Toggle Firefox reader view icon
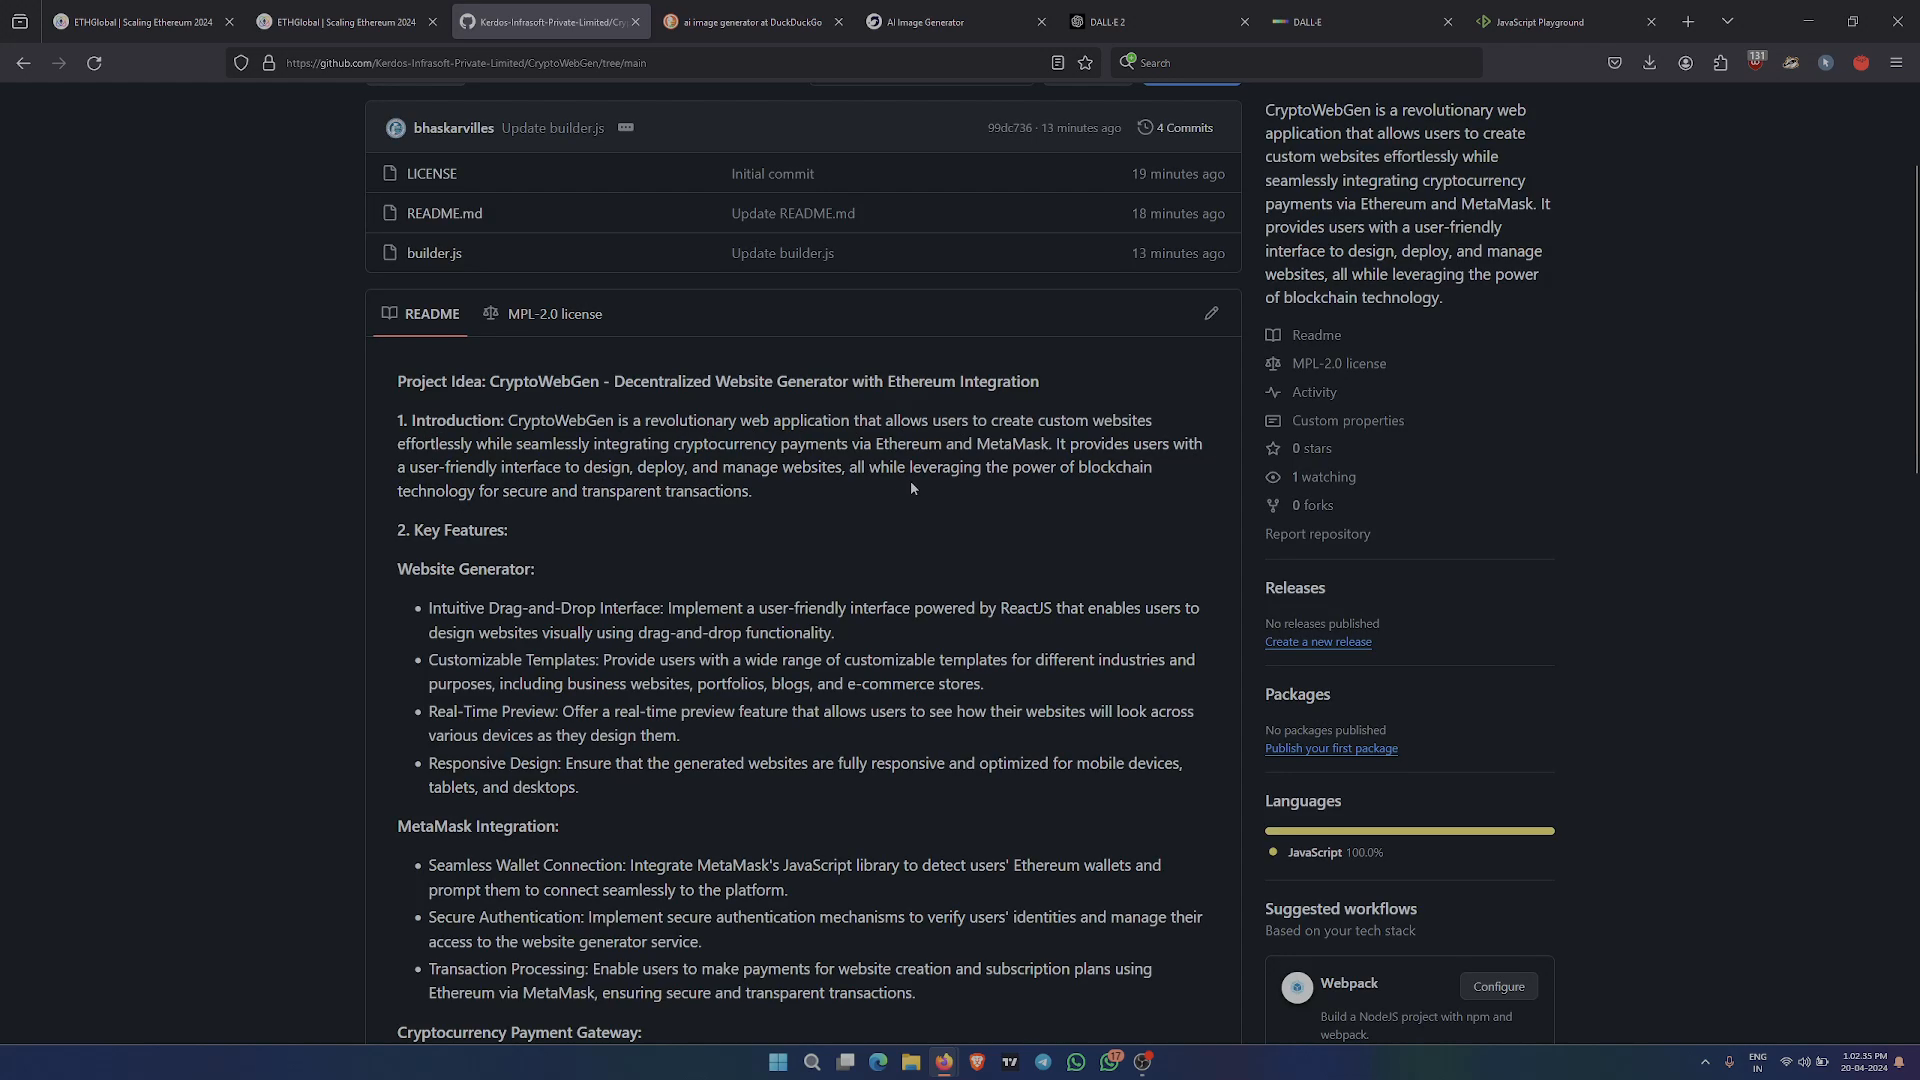Viewport: 1920px width, 1080px height. (1057, 62)
